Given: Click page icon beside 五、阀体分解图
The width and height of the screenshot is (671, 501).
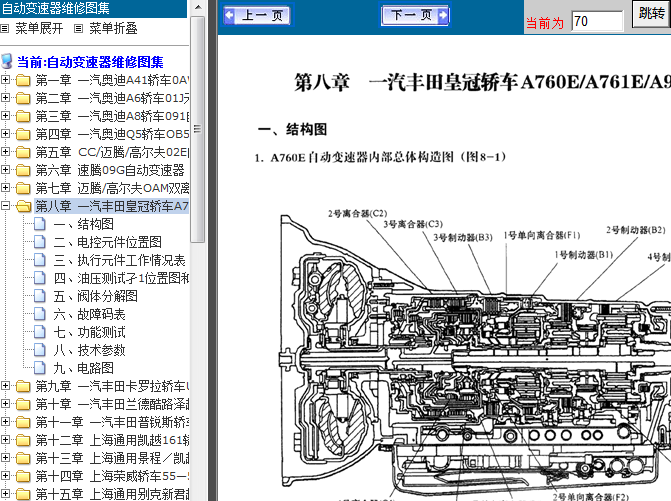Looking at the screenshot, I should pos(40,296).
